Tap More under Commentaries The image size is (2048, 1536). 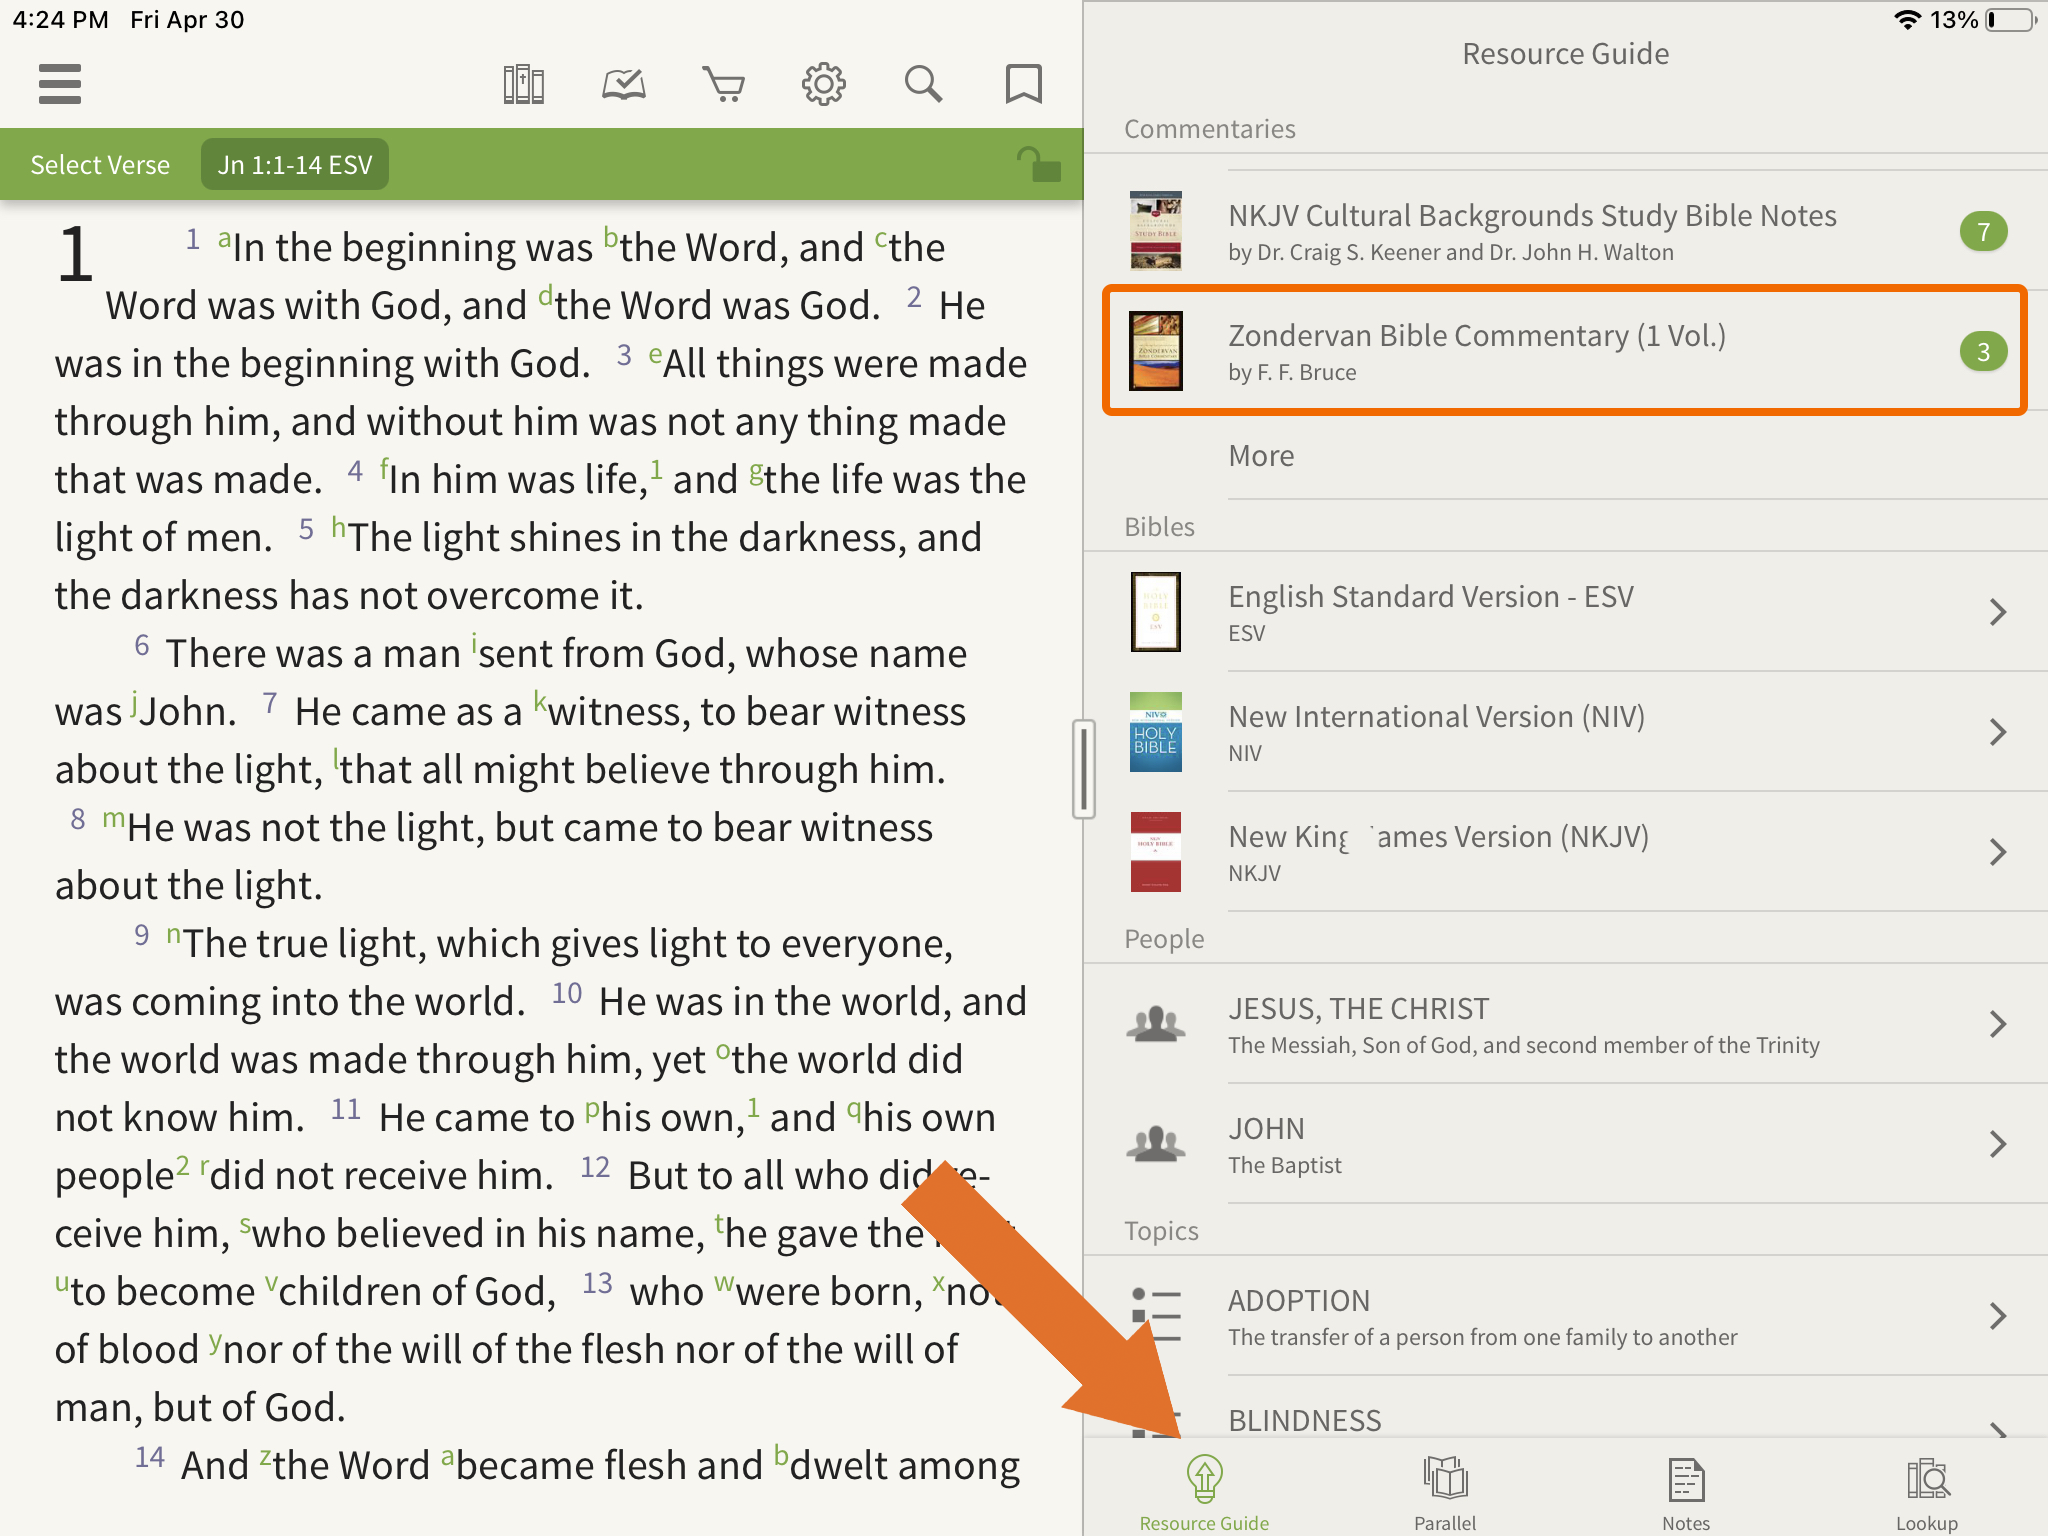[x=1261, y=456]
